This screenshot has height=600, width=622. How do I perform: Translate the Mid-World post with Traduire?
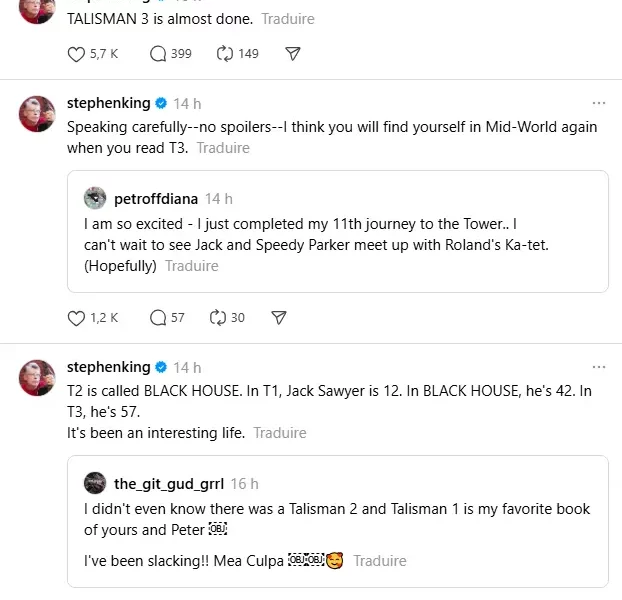pos(223,148)
